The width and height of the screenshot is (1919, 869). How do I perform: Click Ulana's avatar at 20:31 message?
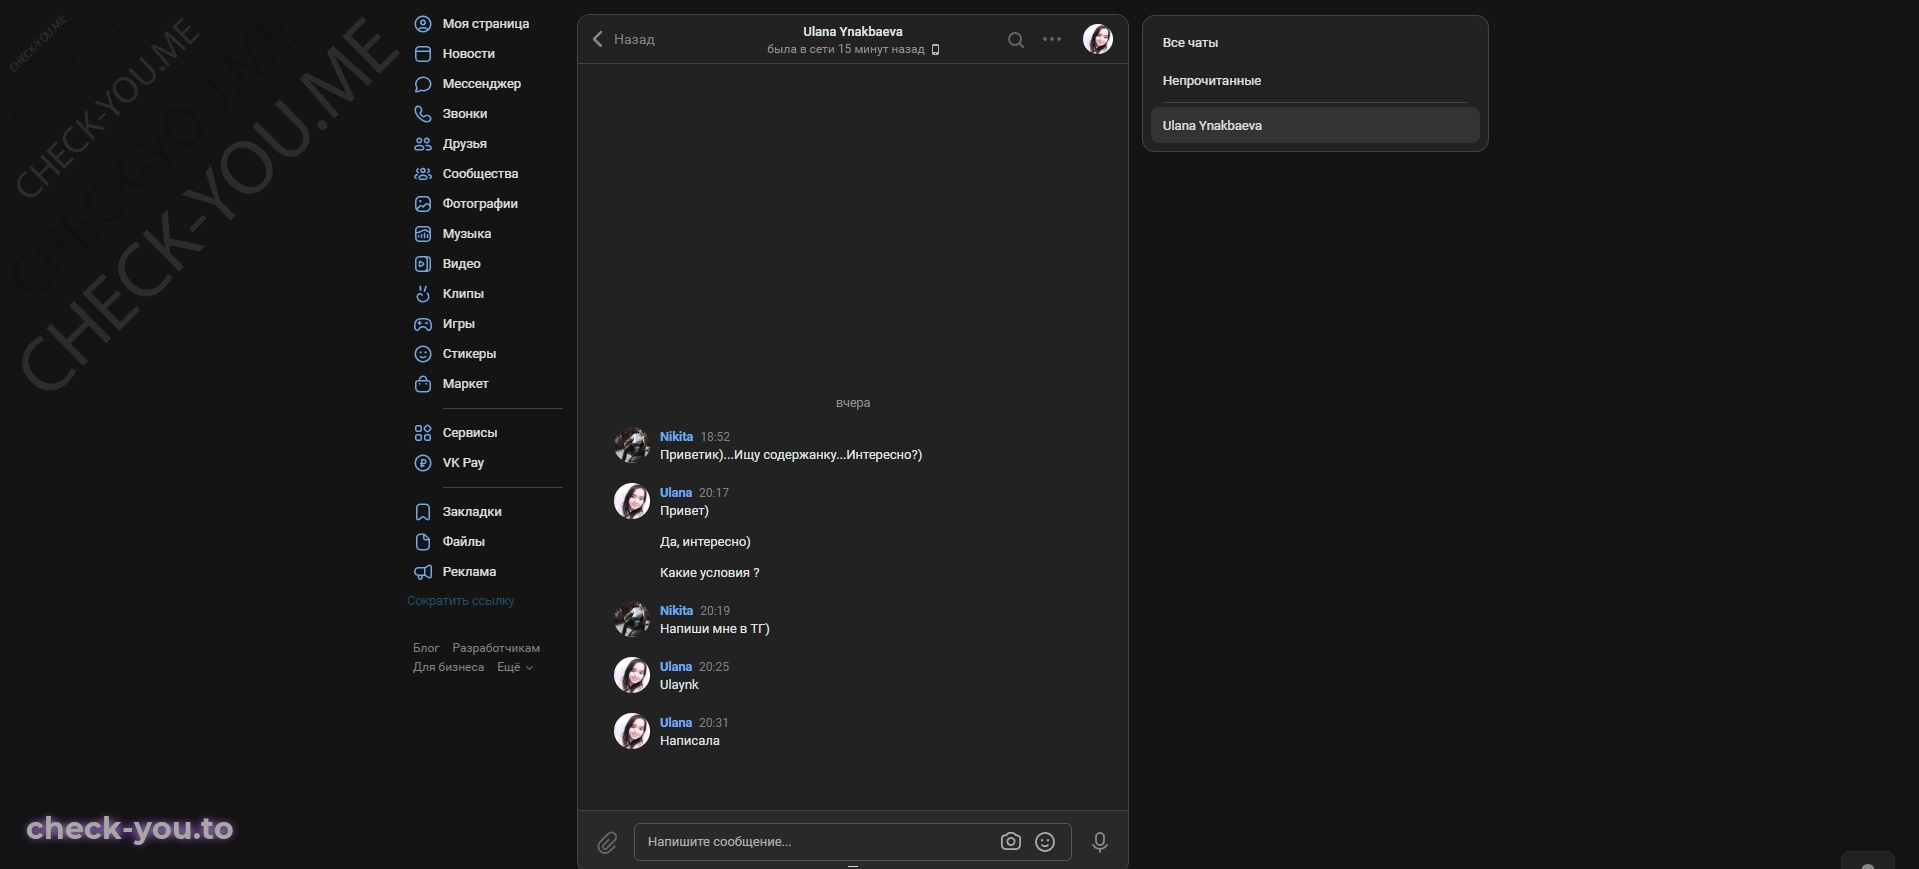pyautogui.click(x=632, y=731)
